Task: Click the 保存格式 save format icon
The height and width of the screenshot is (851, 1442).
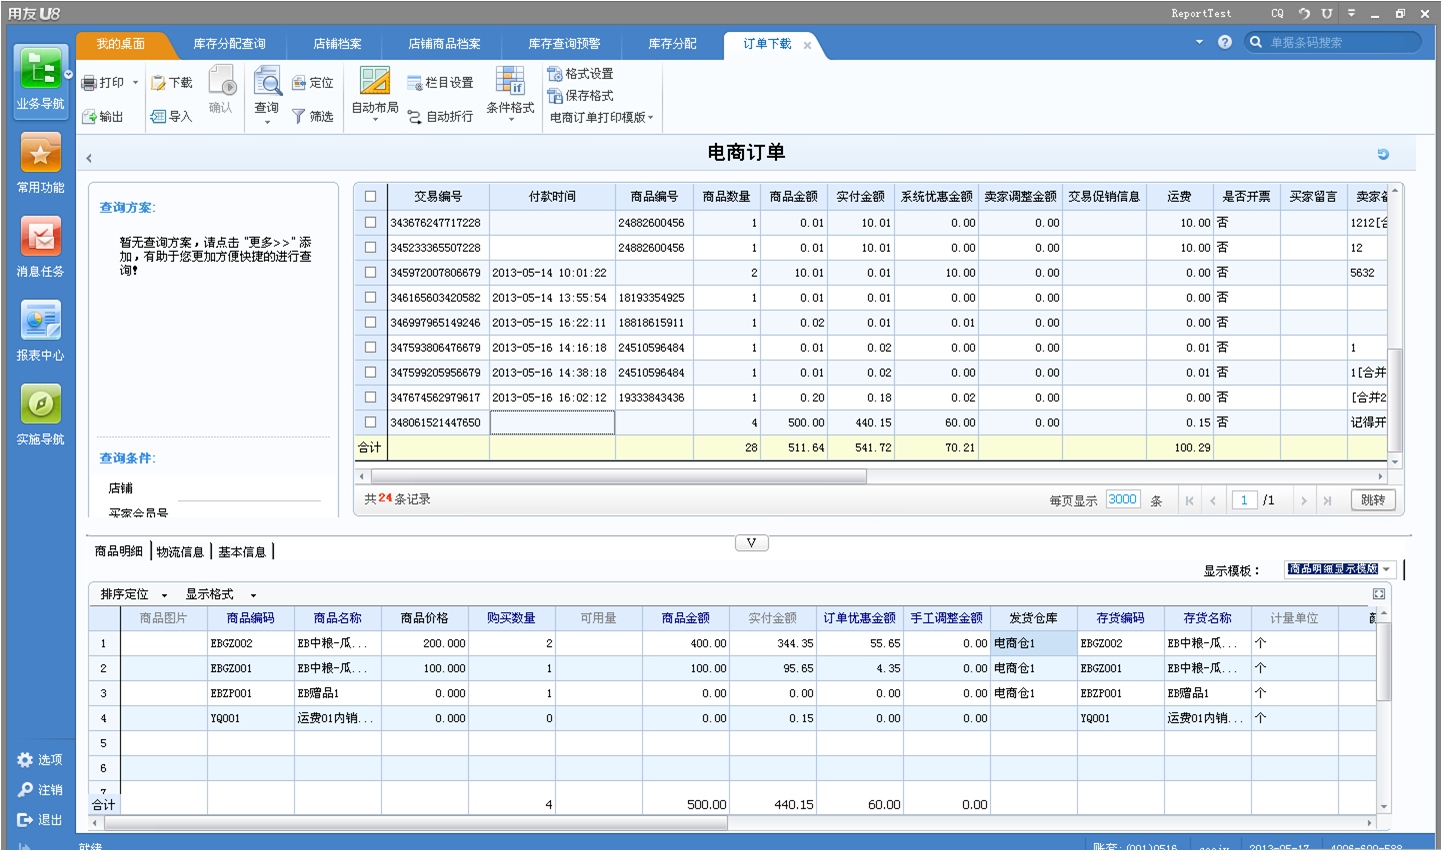Action: 555,96
